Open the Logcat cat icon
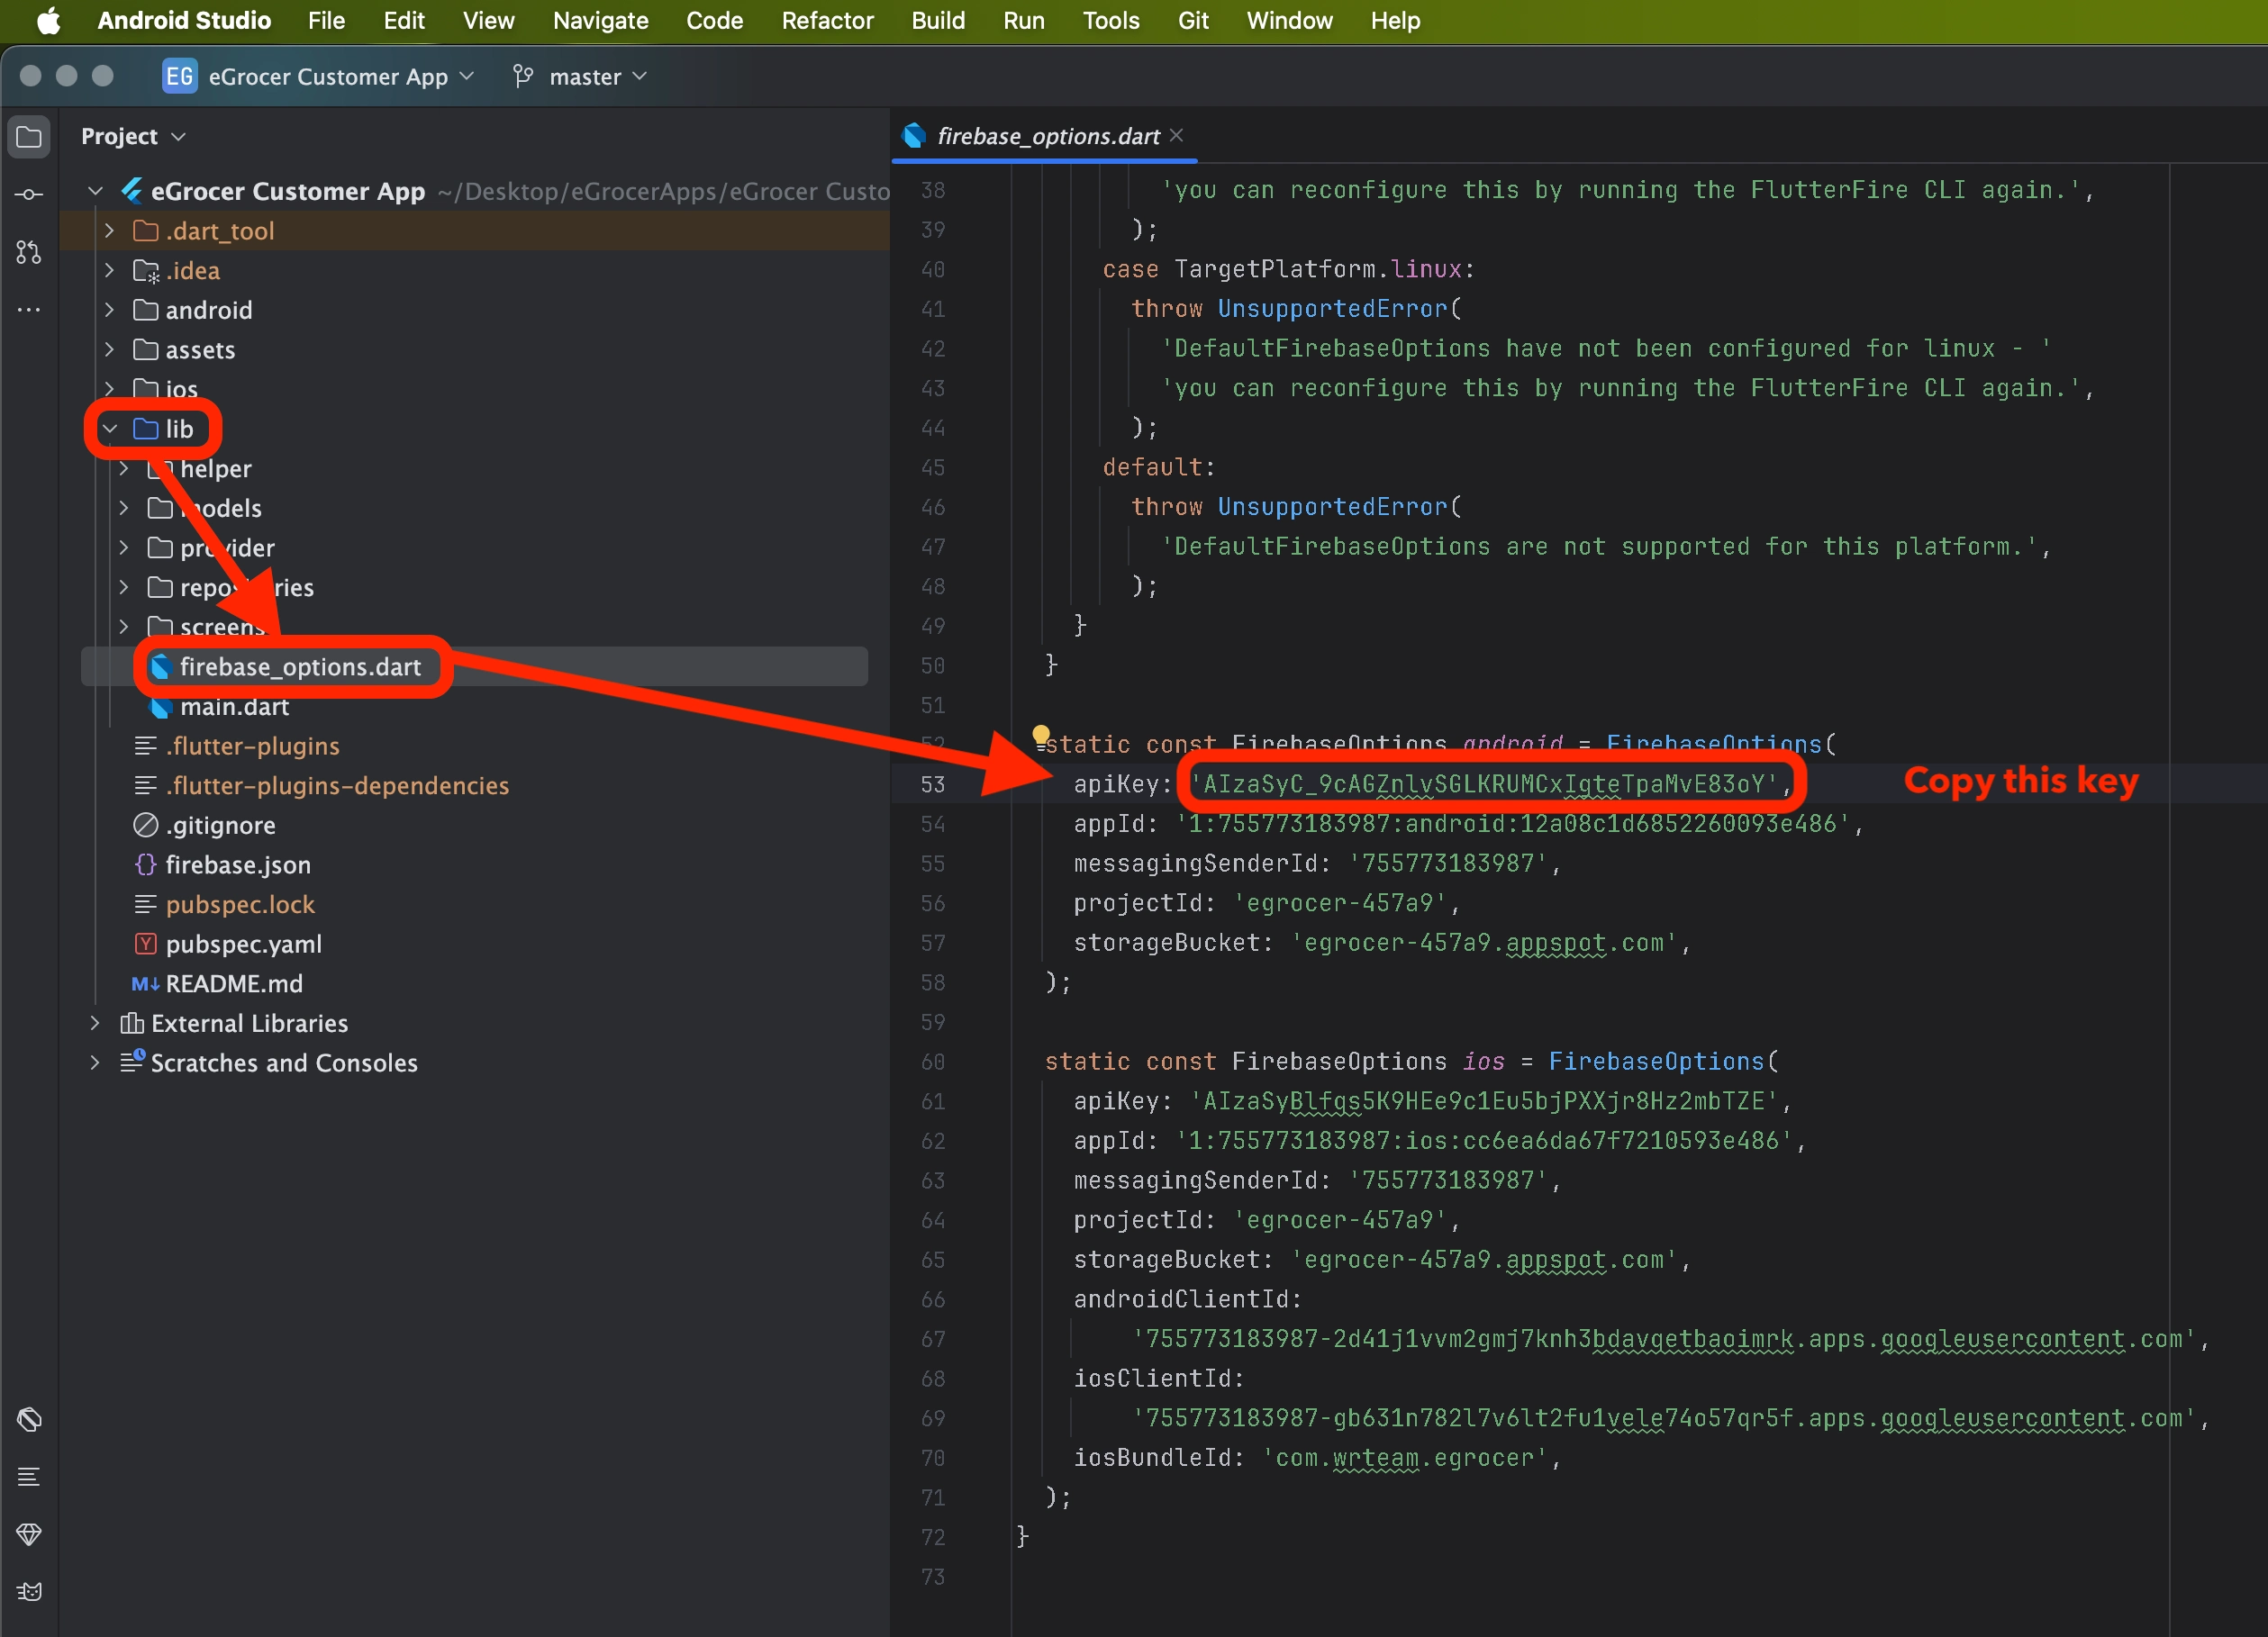 click(29, 1592)
